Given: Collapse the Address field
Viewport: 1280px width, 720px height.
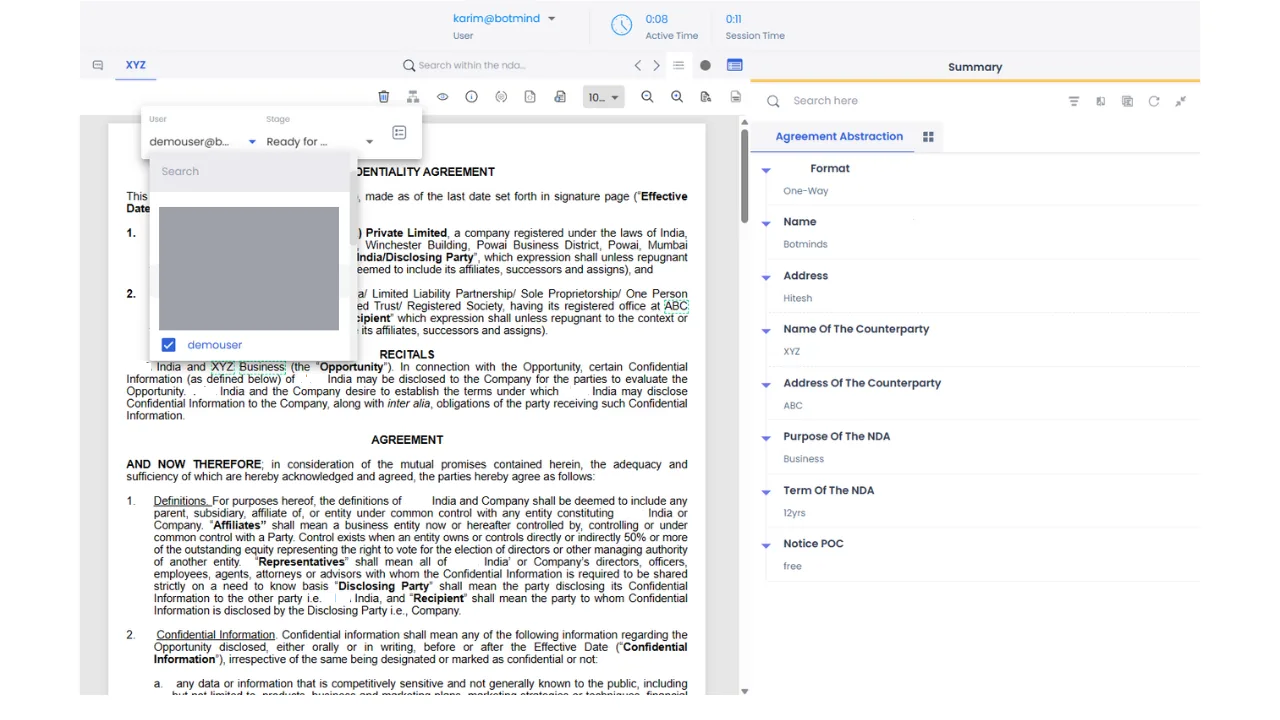Looking at the screenshot, I should click(766, 277).
